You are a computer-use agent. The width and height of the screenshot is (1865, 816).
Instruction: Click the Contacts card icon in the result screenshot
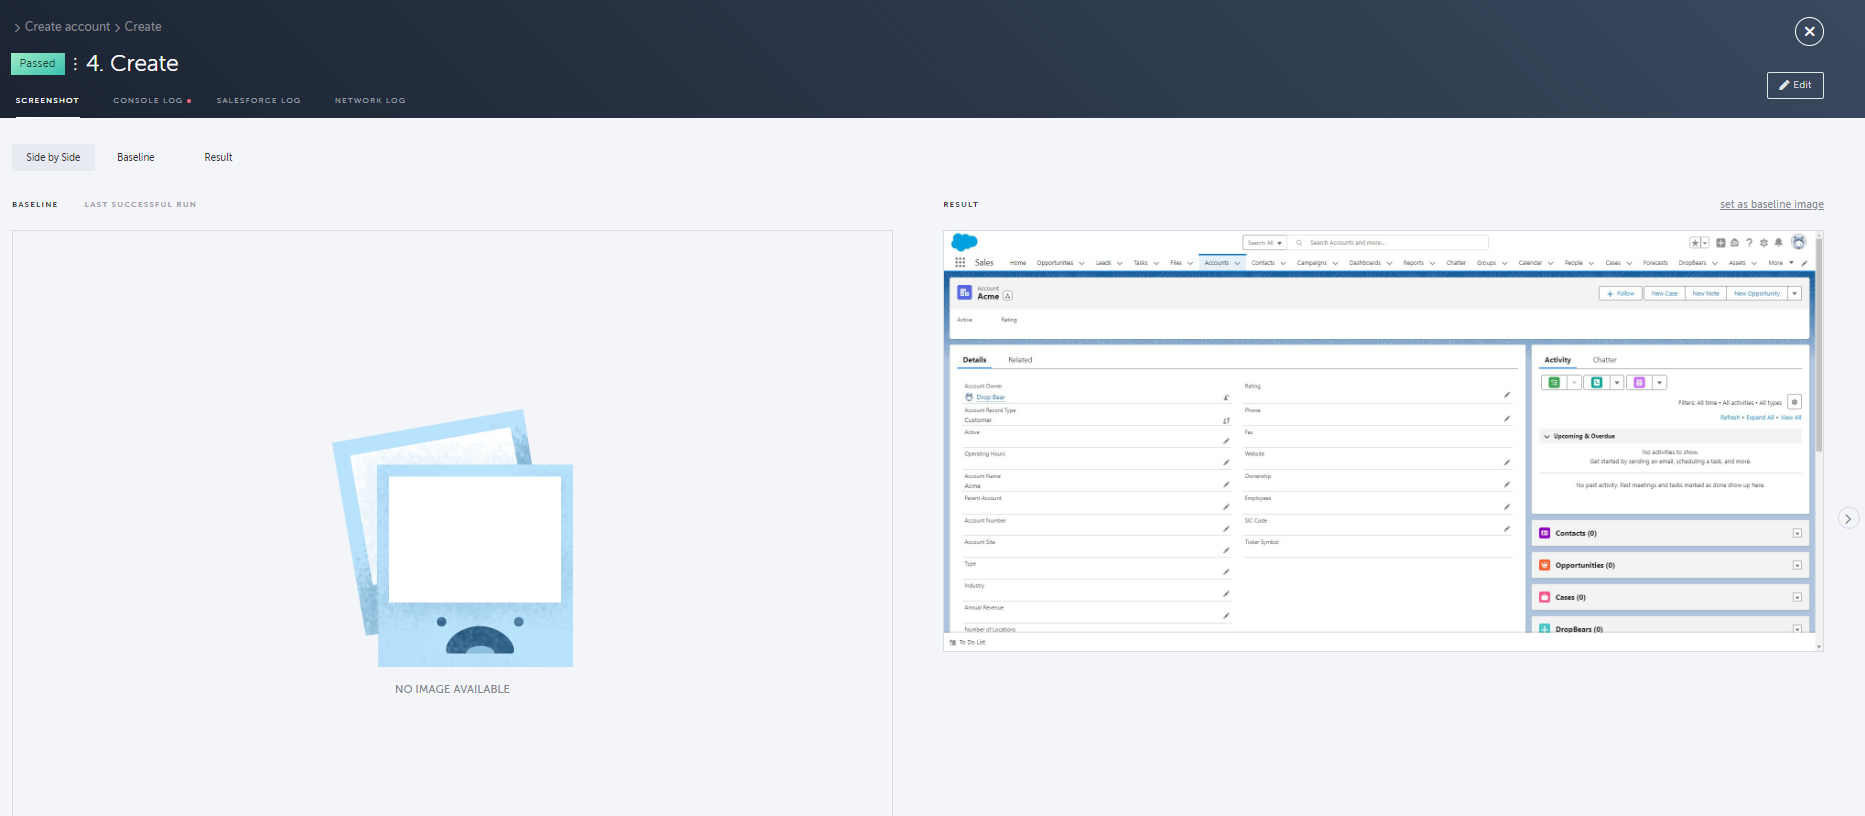click(1544, 534)
